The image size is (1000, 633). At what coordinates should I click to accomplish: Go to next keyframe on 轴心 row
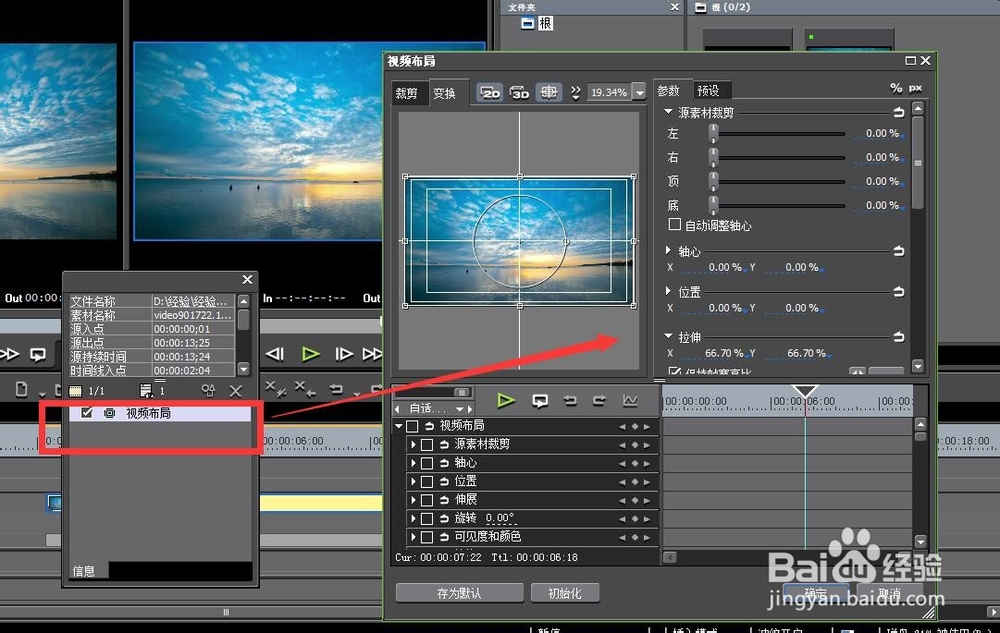point(647,463)
